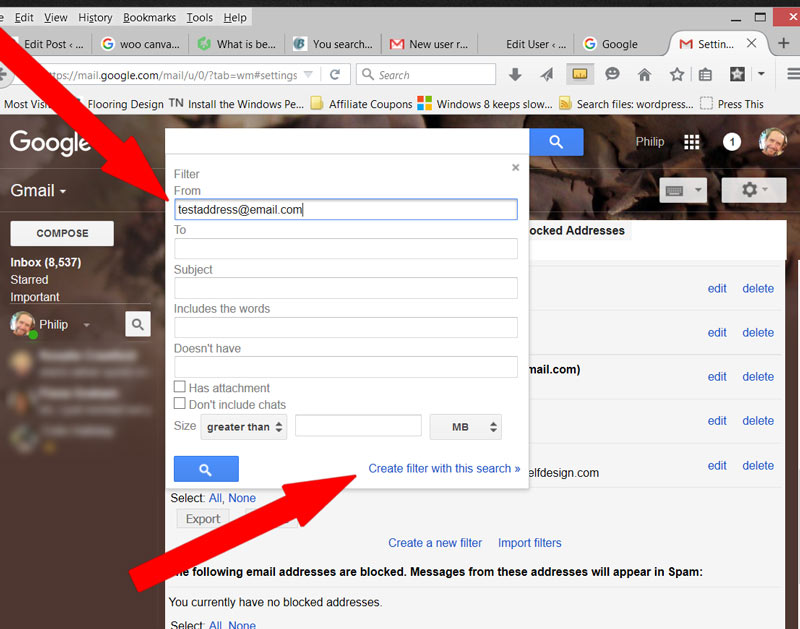The width and height of the screenshot is (800, 629).
Task: Click the chat search magnifier in the sidebar
Action: 138,324
